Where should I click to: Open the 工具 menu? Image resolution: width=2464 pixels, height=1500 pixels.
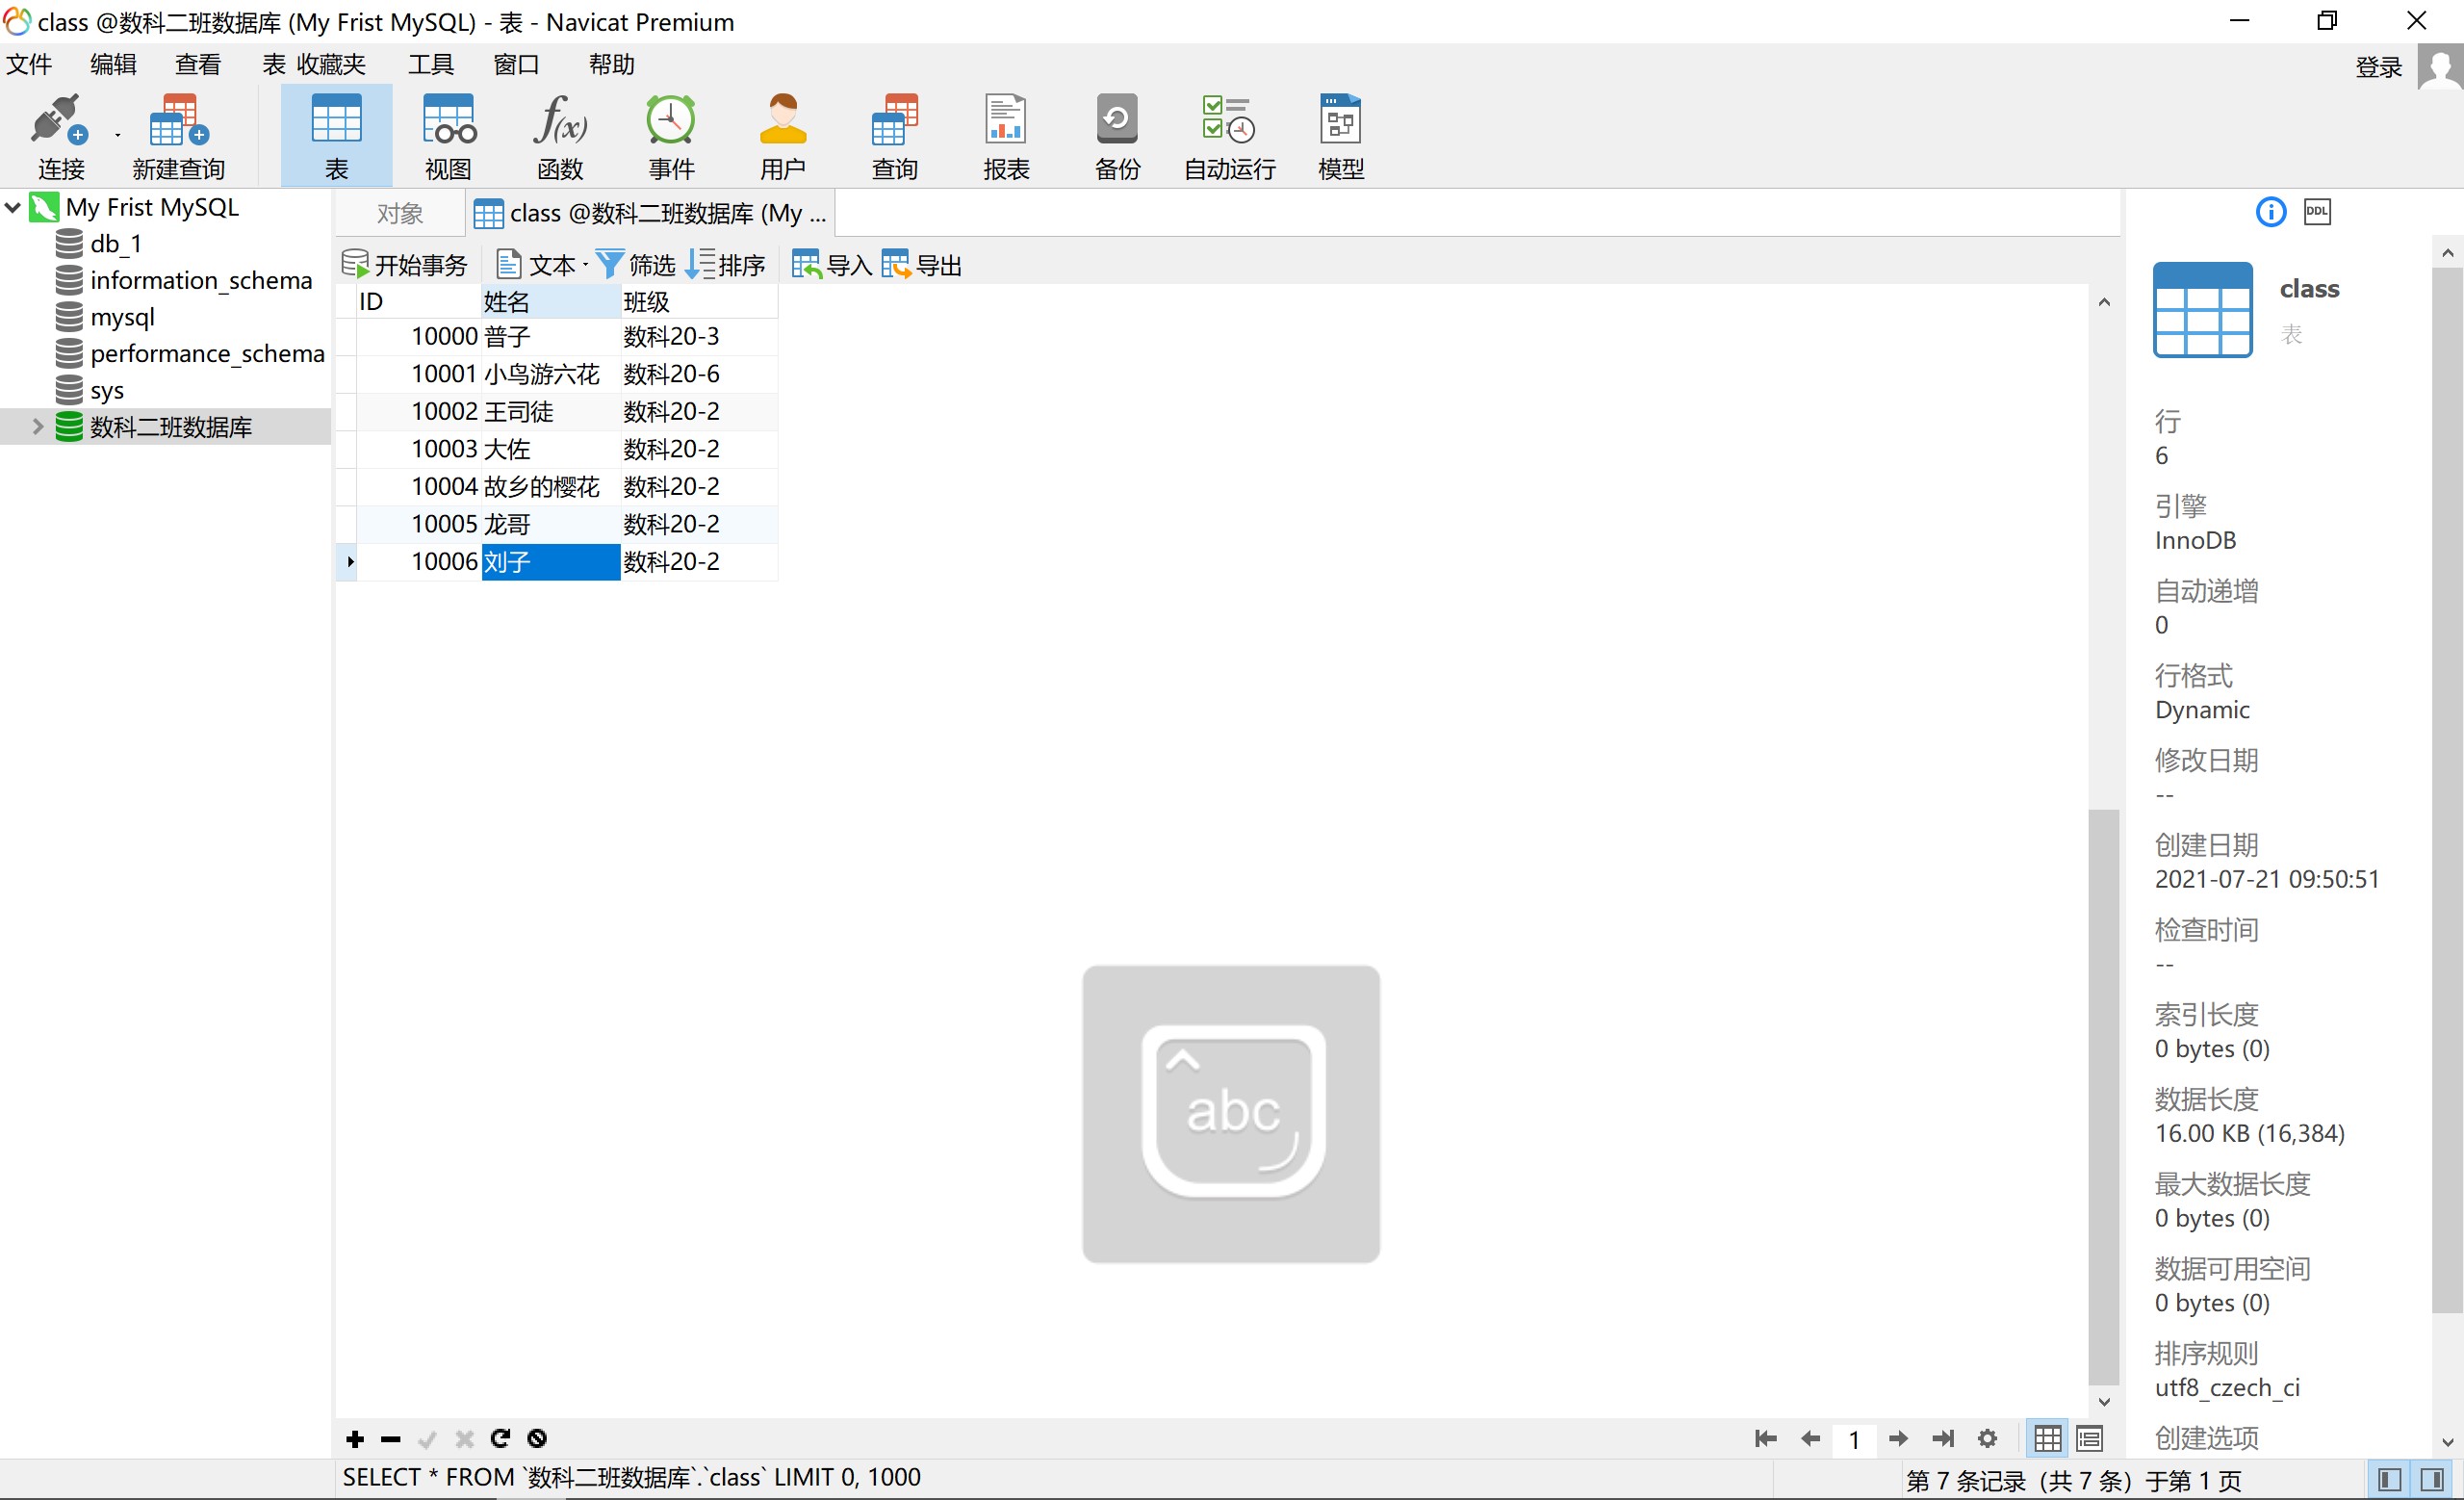pos(431,64)
